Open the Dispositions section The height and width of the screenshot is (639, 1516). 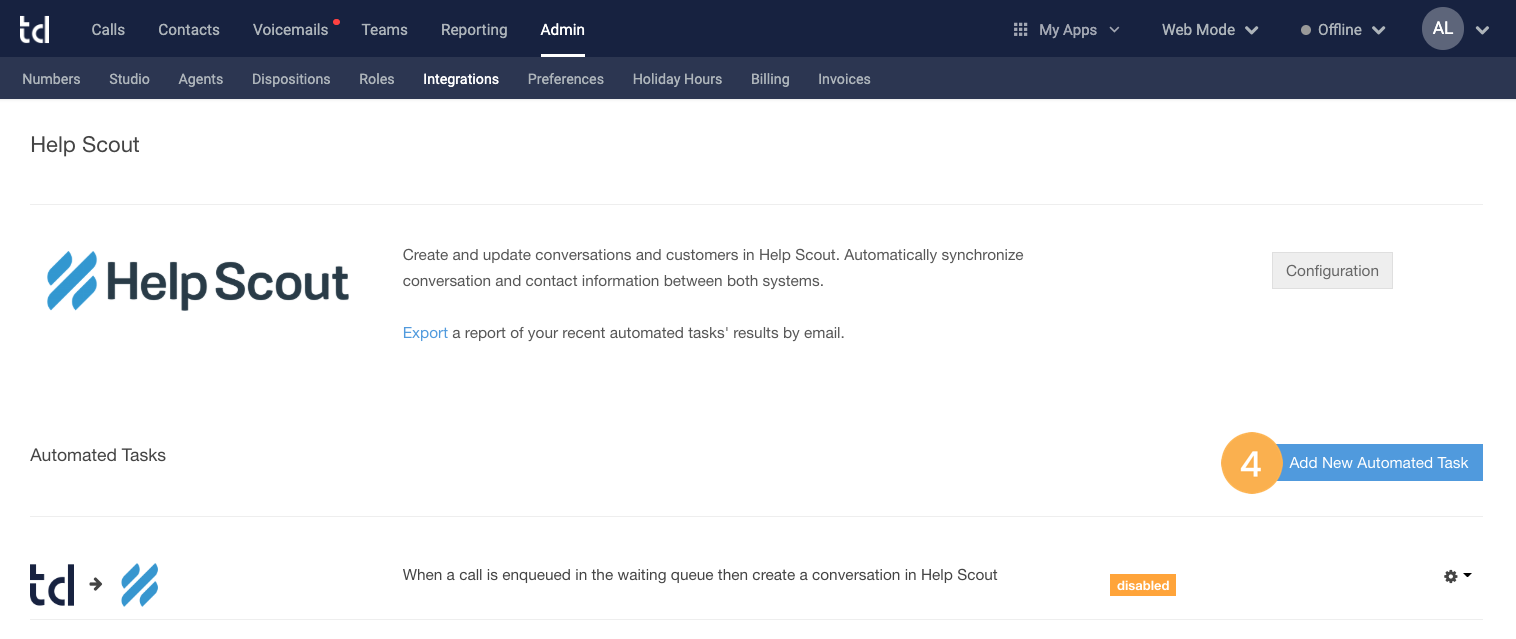[291, 79]
